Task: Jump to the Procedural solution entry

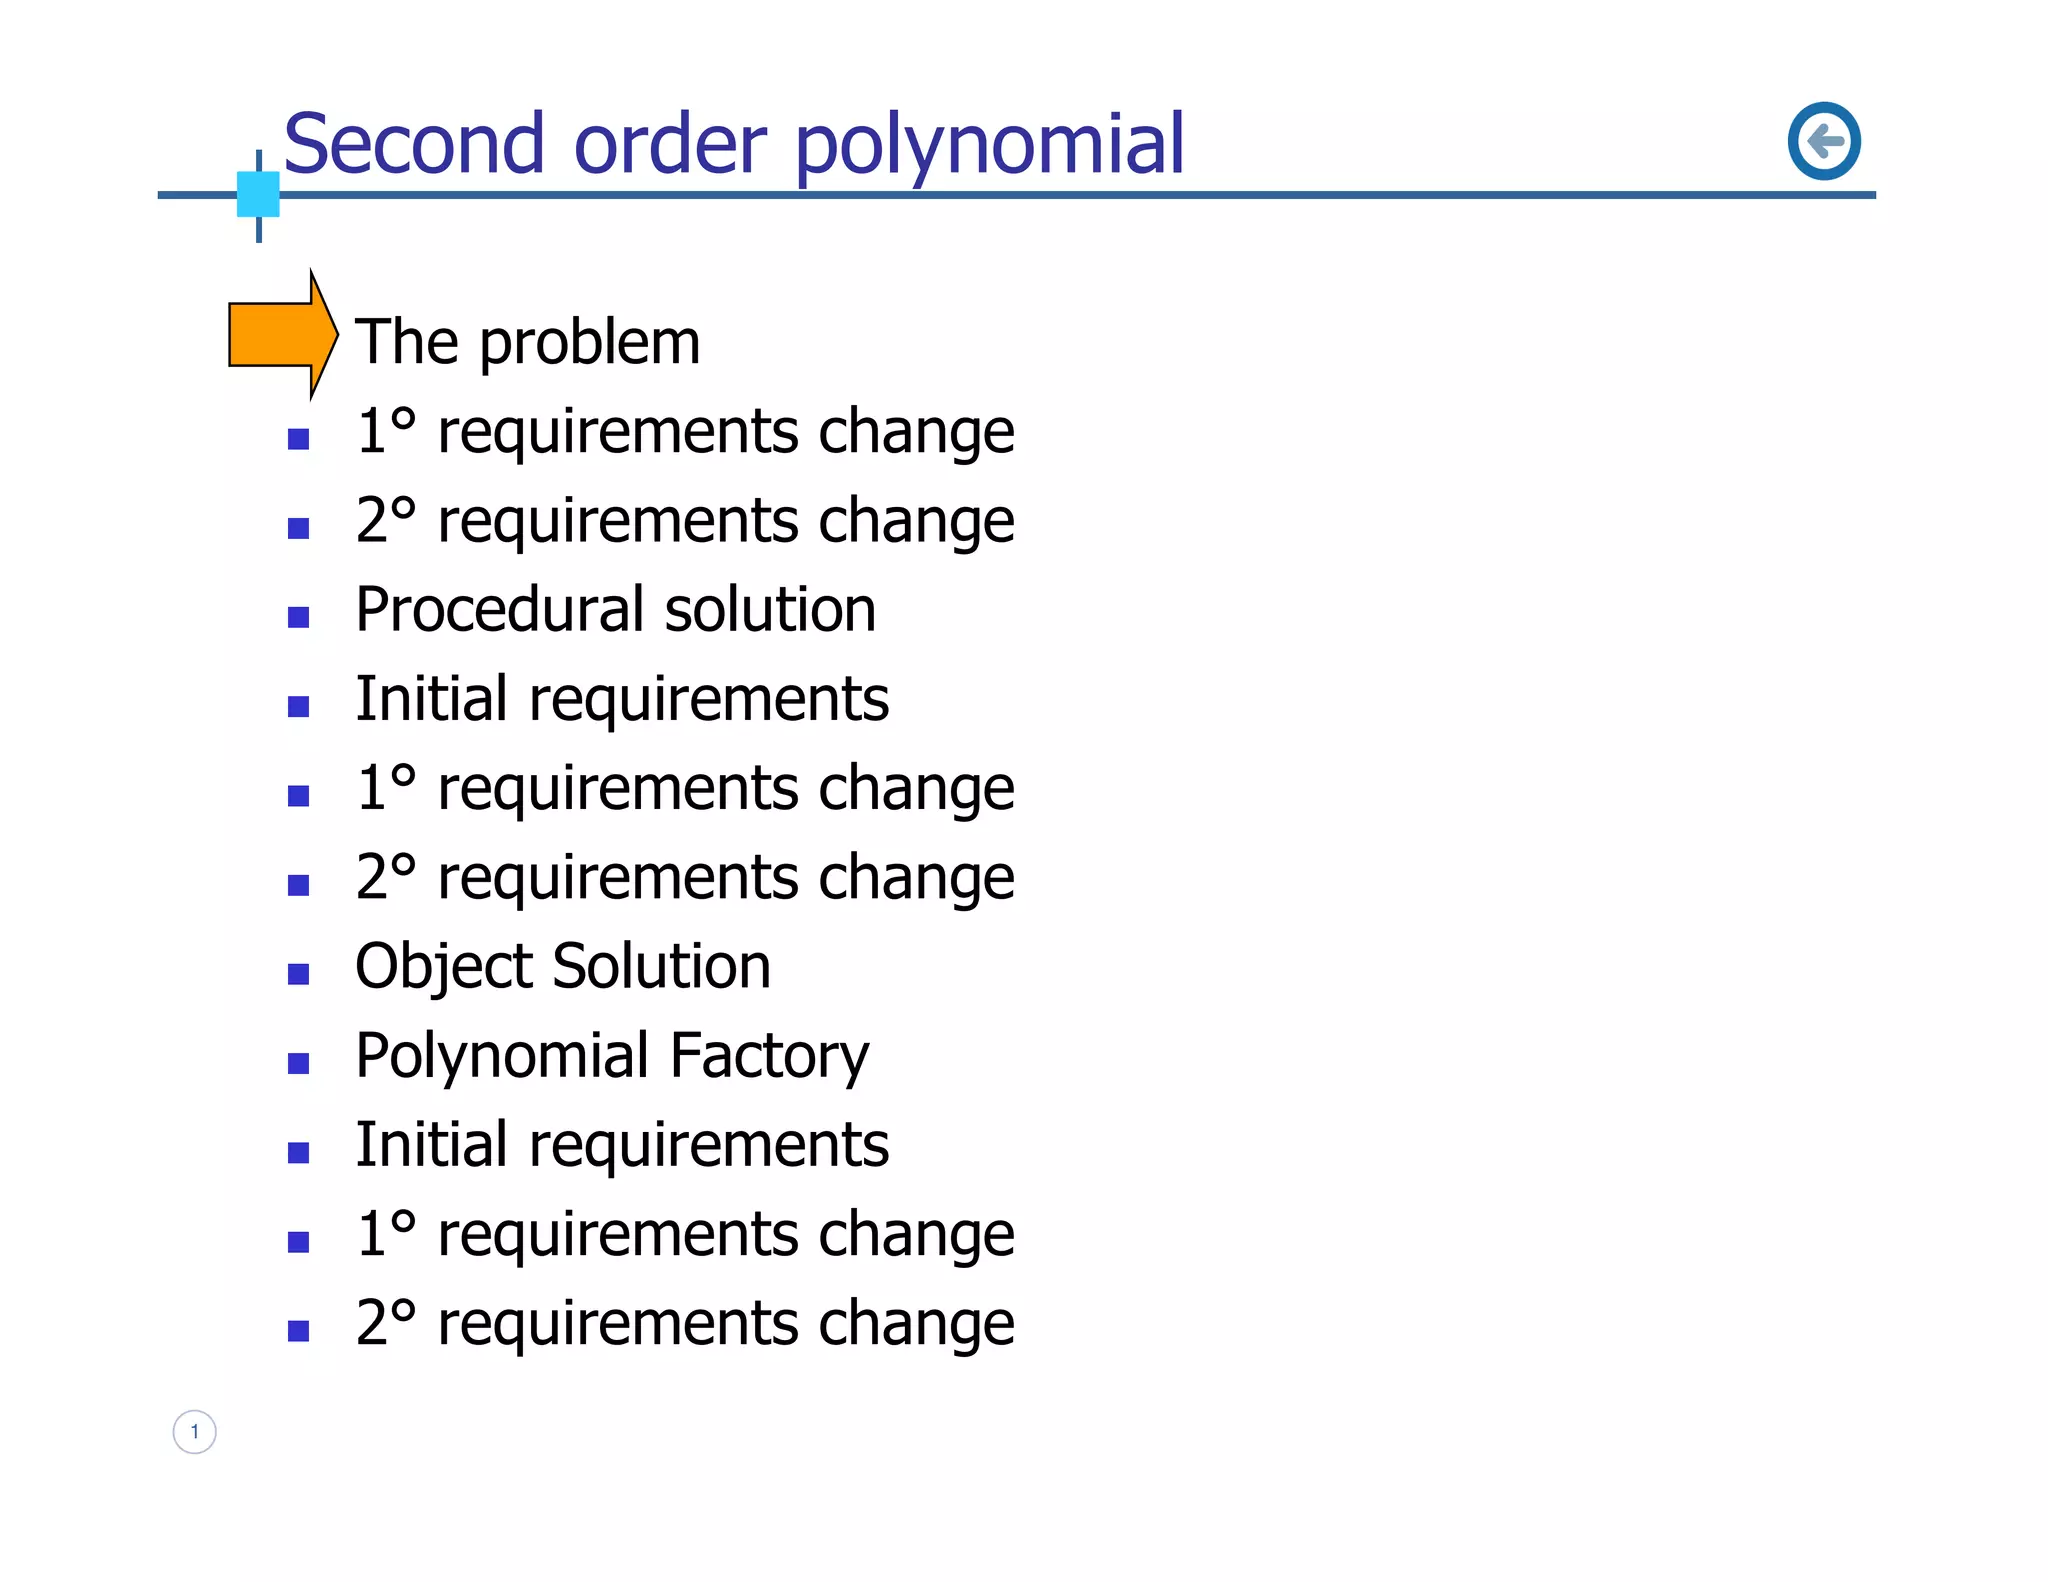Action: 615,609
